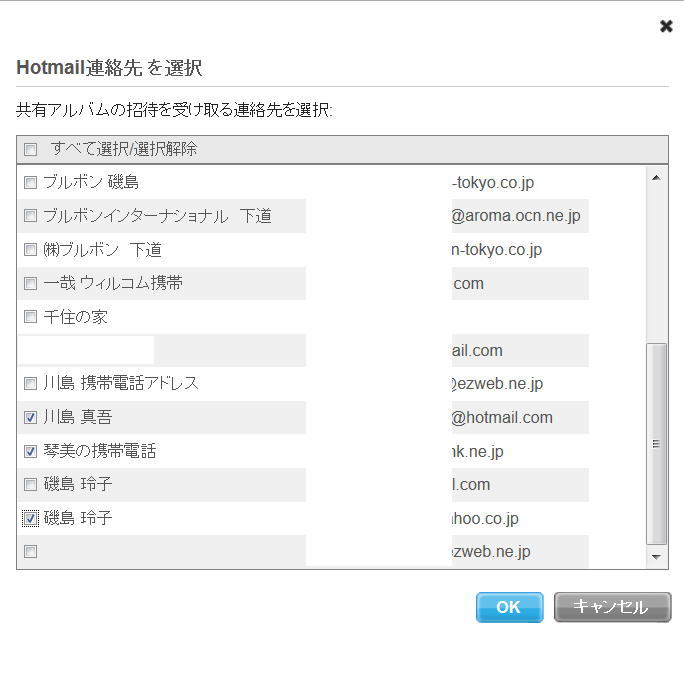
Task: Check the unnamed contact with zweb.ne.jp
Action: 31,551
